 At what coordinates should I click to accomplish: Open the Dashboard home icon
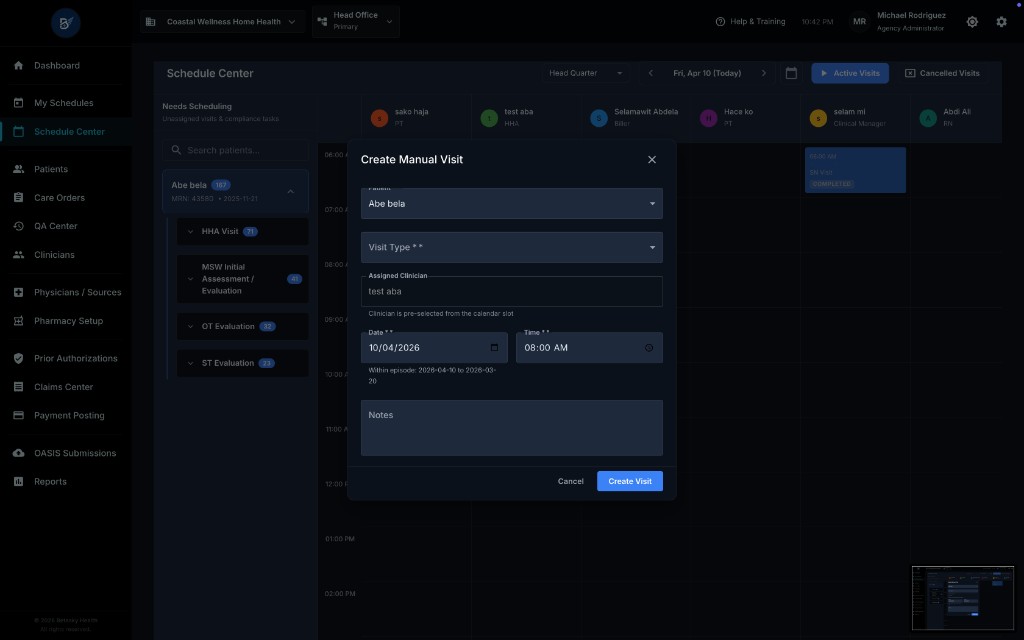point(18,65)
